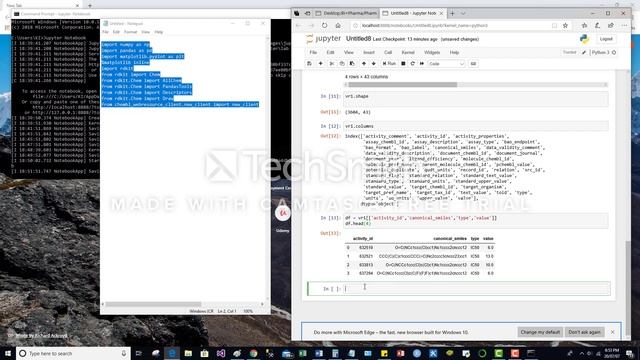This screenshot has width=640, height=360.
Task: Click the Untitled8 notebook title to rename
Action: pyautogui.click(x=358, y=39)
